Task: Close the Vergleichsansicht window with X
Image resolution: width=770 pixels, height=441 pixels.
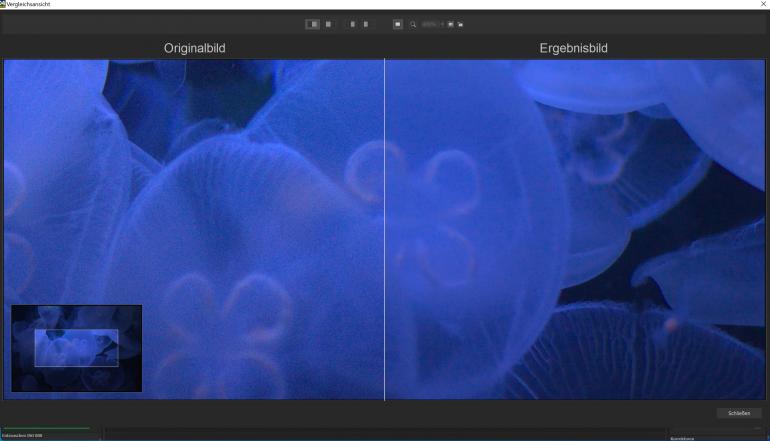Action: [764, 4]
